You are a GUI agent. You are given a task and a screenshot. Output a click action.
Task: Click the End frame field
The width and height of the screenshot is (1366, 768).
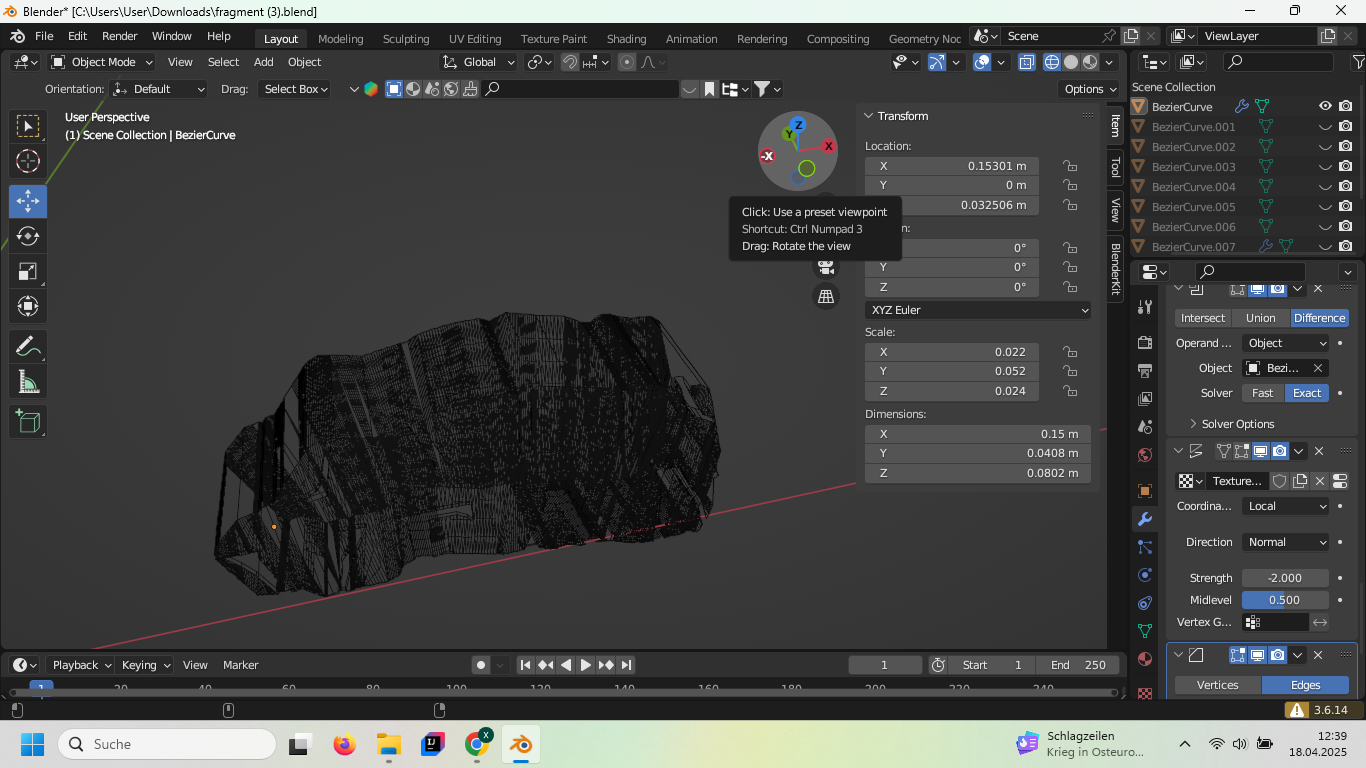pyautogui.click(x=1078, y=665)
